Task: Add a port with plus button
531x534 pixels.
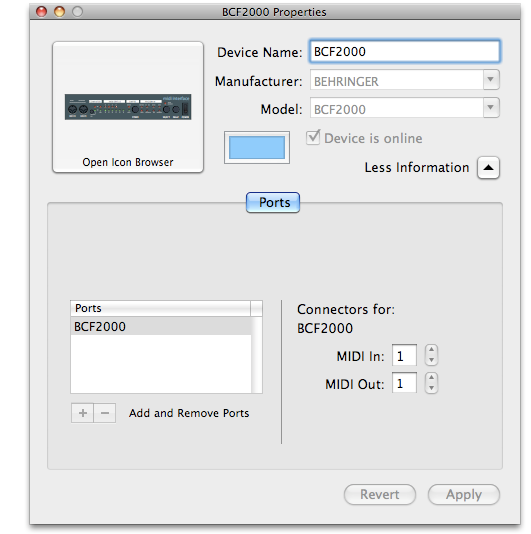Action: tap(82, 413)
